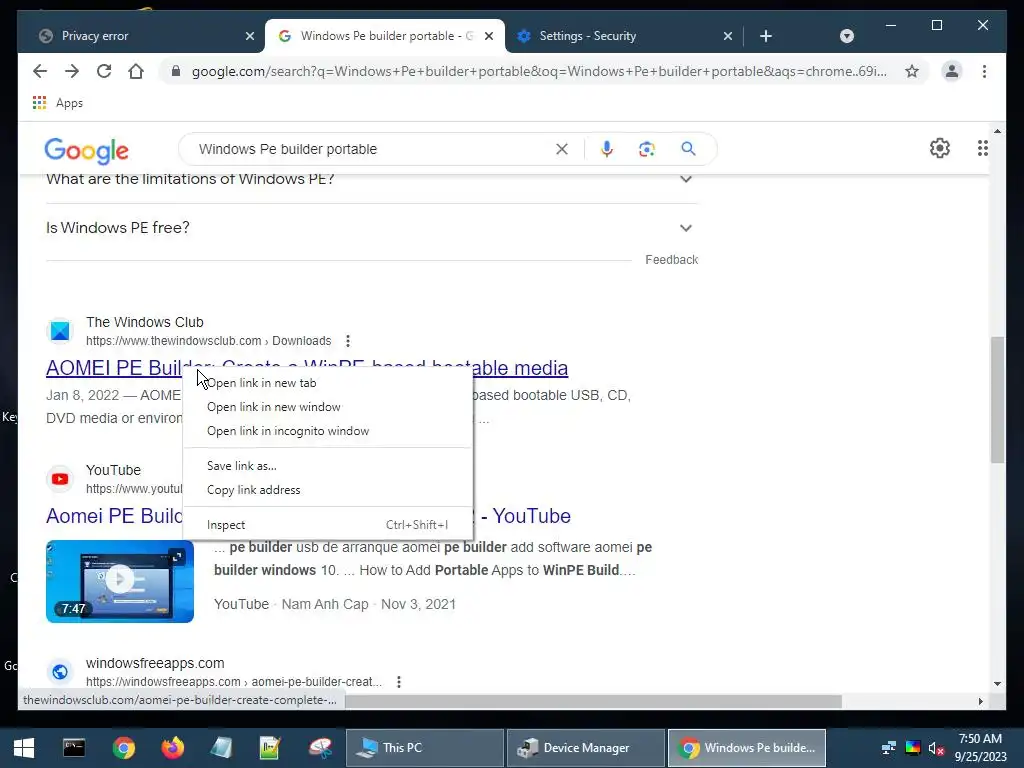1024x768 pixels.
Task: Play the 7:47 YouTube video thumbnail
Action: tap(120, 581)
